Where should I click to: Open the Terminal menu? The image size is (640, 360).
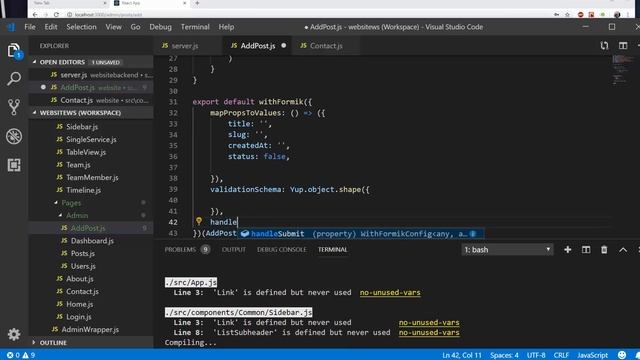pyautogui.click(x=195, y=27)
